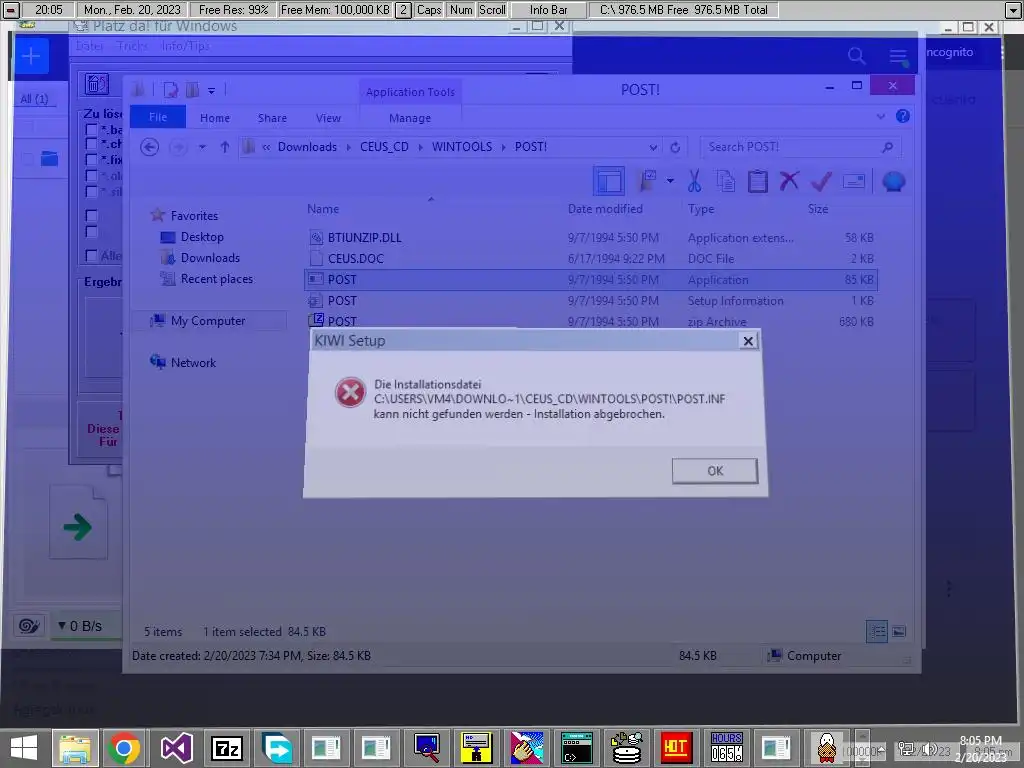The height and width of the screenshot is (768, 1024).
Task: Click the Rename toolbar icon
Action: (x=854, y=181)
